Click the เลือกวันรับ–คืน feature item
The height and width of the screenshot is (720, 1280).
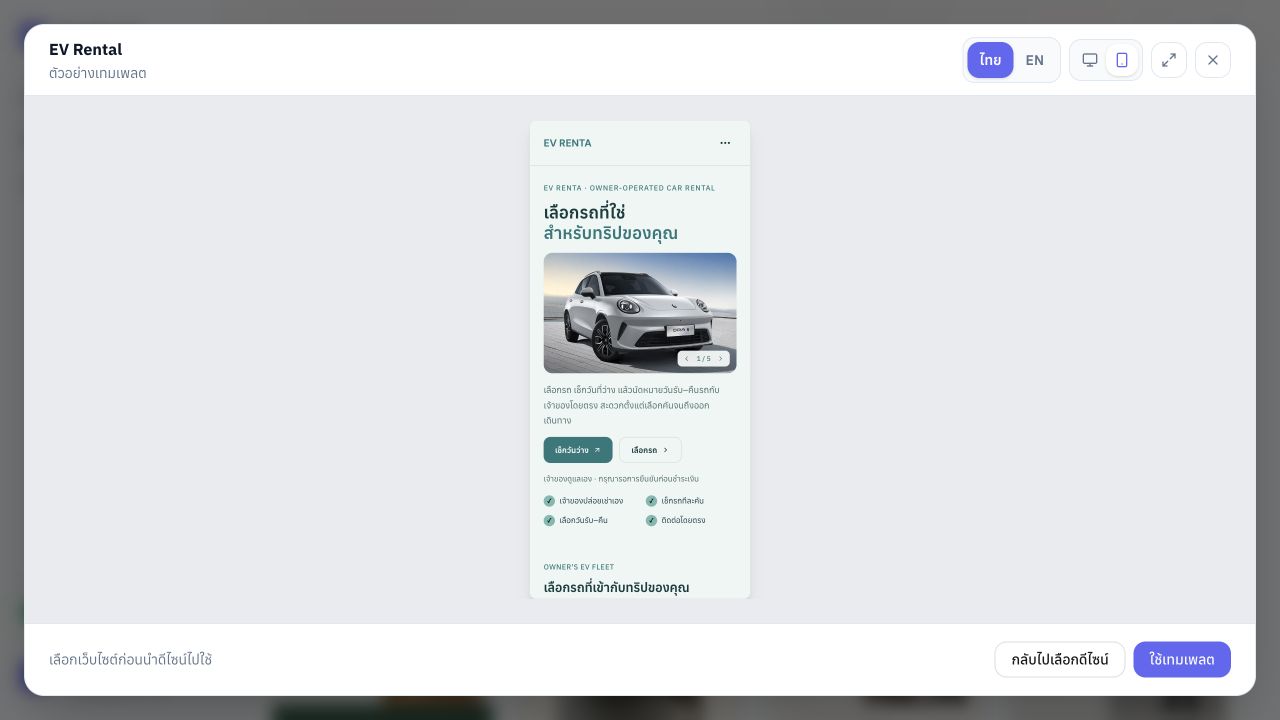pyautogui.click(x=576, y=521)
